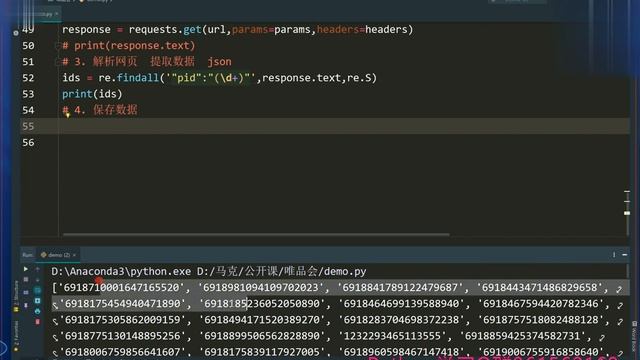This screenshot has height=360, width=640.
Task: Pin the Run tab with the pin icon
Action: (26, 305)
